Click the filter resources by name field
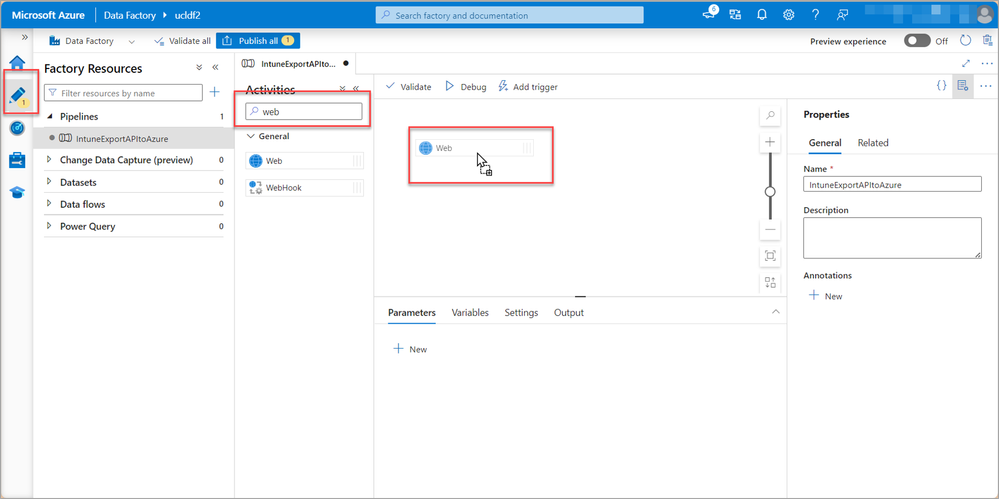Viewport: 999px width, 499px height. pyautogui.click(x=124, y=93)
